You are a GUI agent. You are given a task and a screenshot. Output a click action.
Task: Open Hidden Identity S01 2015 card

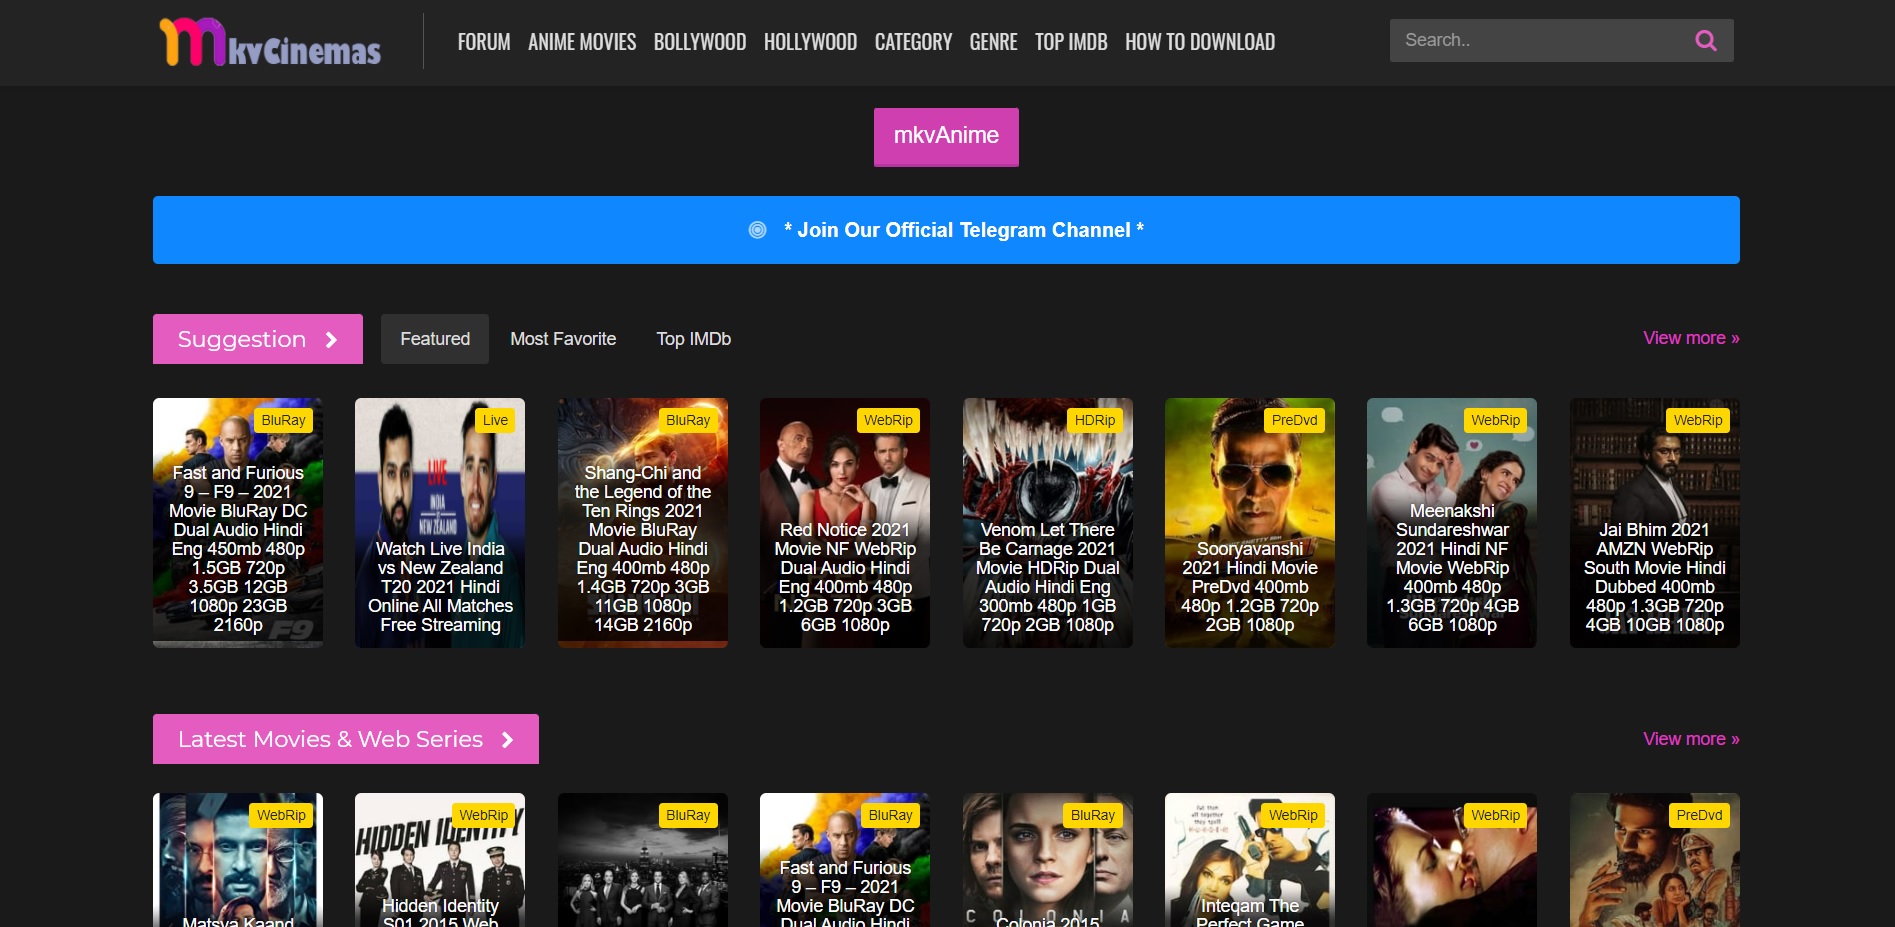pyautogui.click(x=440, y=860)
